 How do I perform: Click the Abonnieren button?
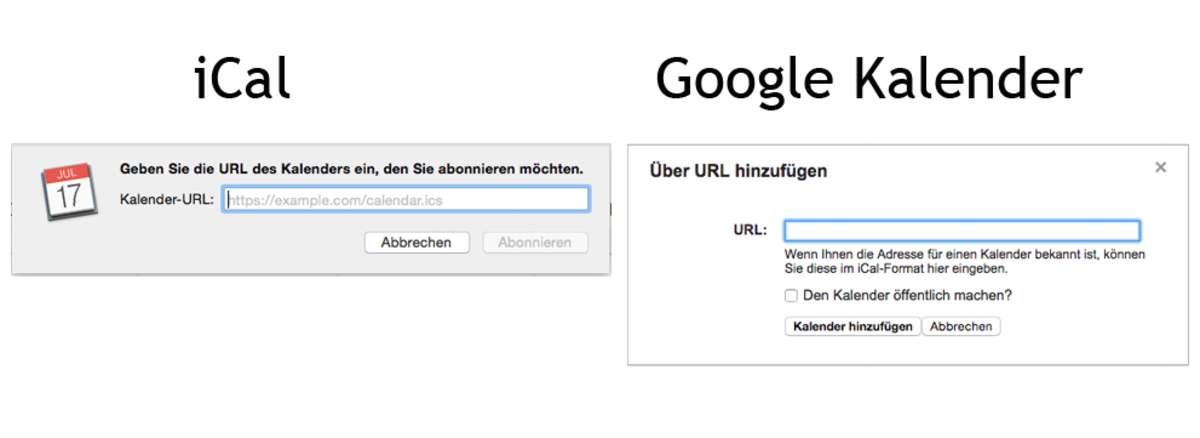click(535, 242)
